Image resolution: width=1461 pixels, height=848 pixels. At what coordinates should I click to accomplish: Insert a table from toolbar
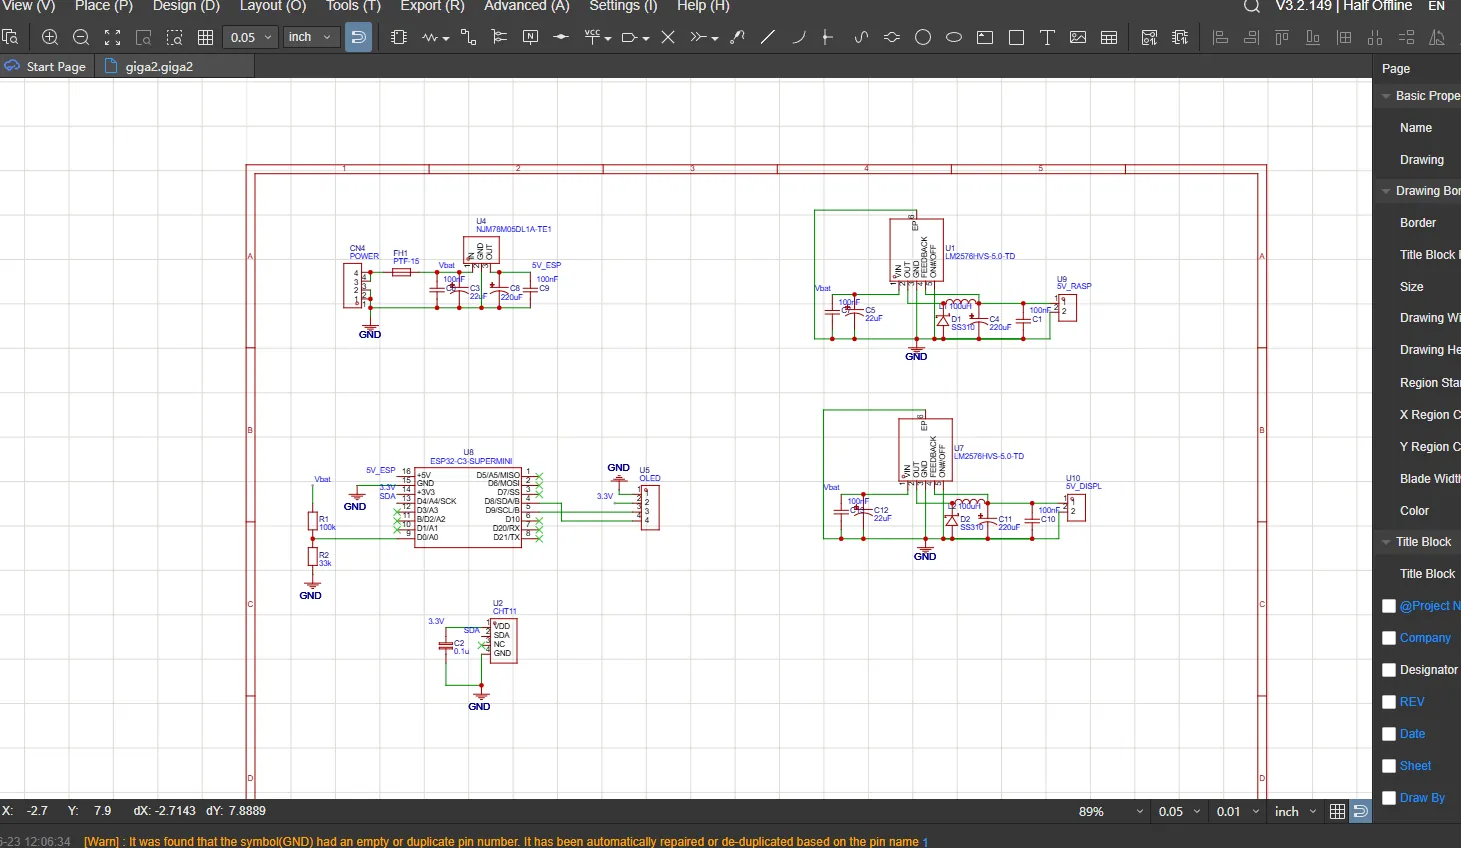[1109, 37]
